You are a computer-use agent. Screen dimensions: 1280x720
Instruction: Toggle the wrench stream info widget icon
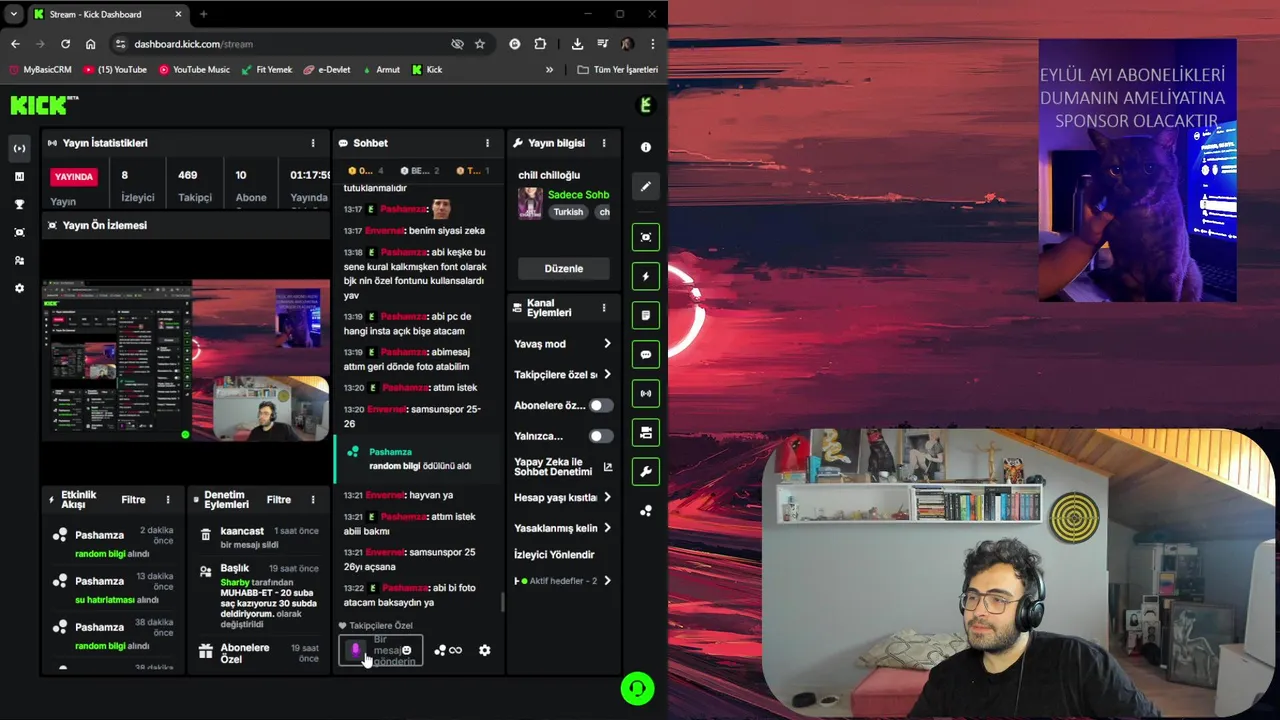tap(646, 471)
